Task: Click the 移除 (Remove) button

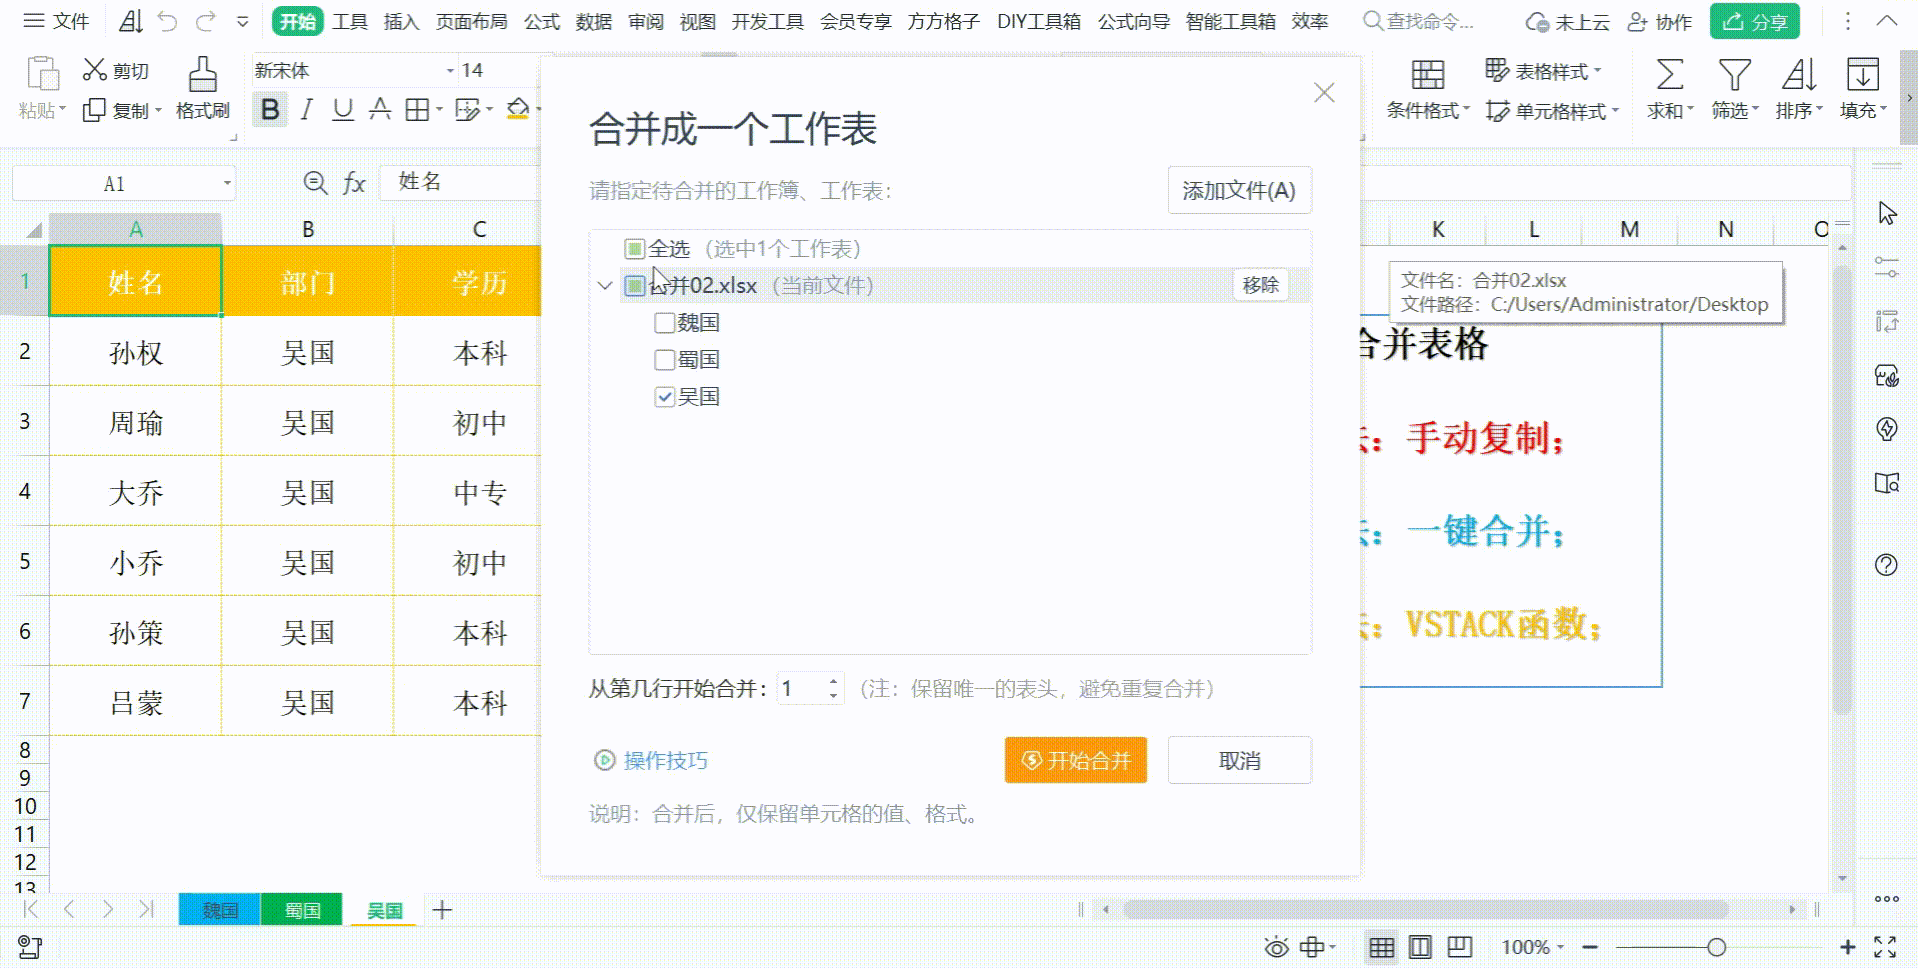Action: [1260, 285]
